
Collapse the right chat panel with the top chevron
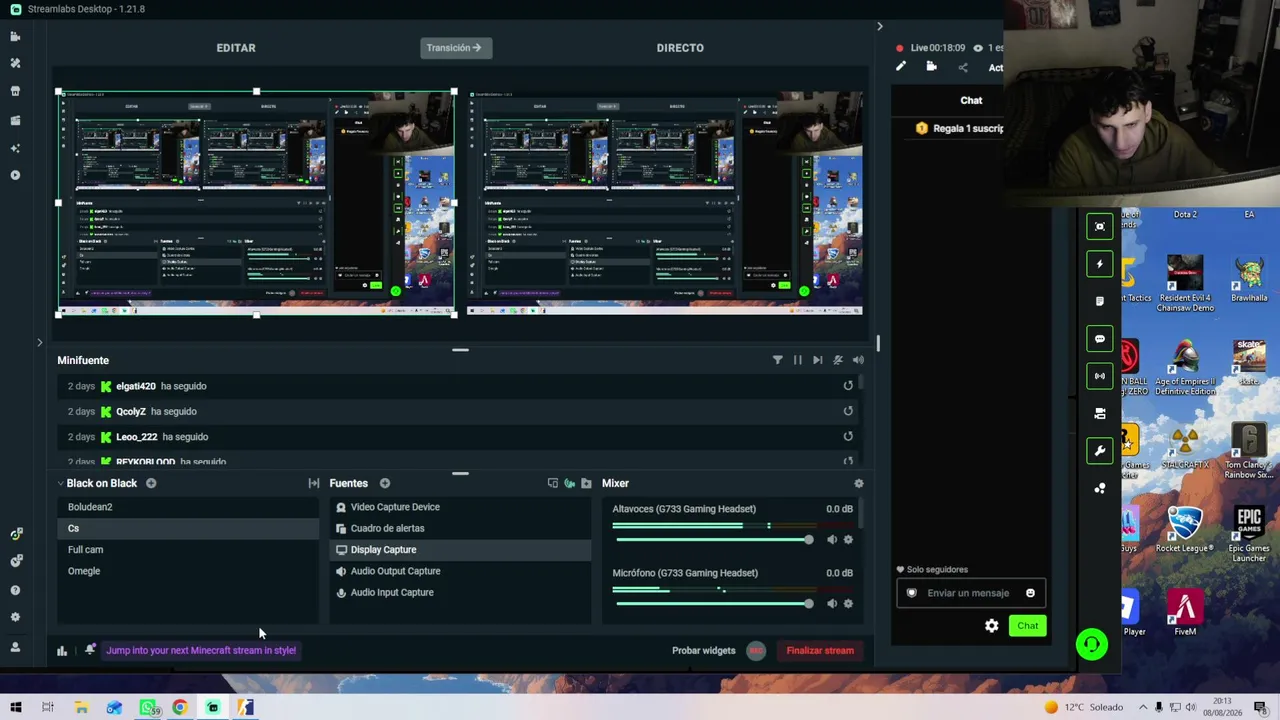click(880, 27)
